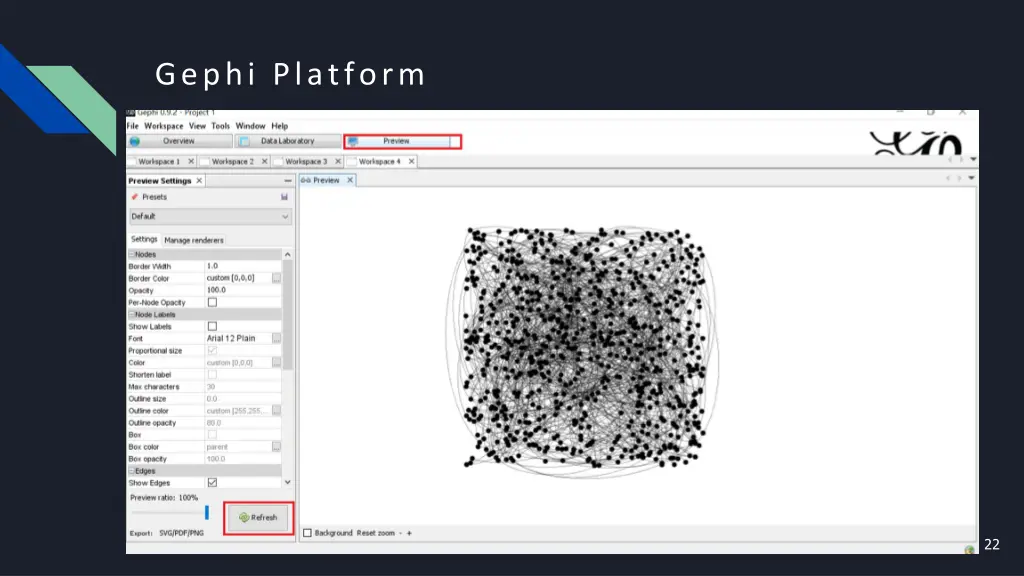The height and width of the screenshot is (576, 1024).
Task: Edit the node Opacity value 100.0
Action: pos(243,290)
